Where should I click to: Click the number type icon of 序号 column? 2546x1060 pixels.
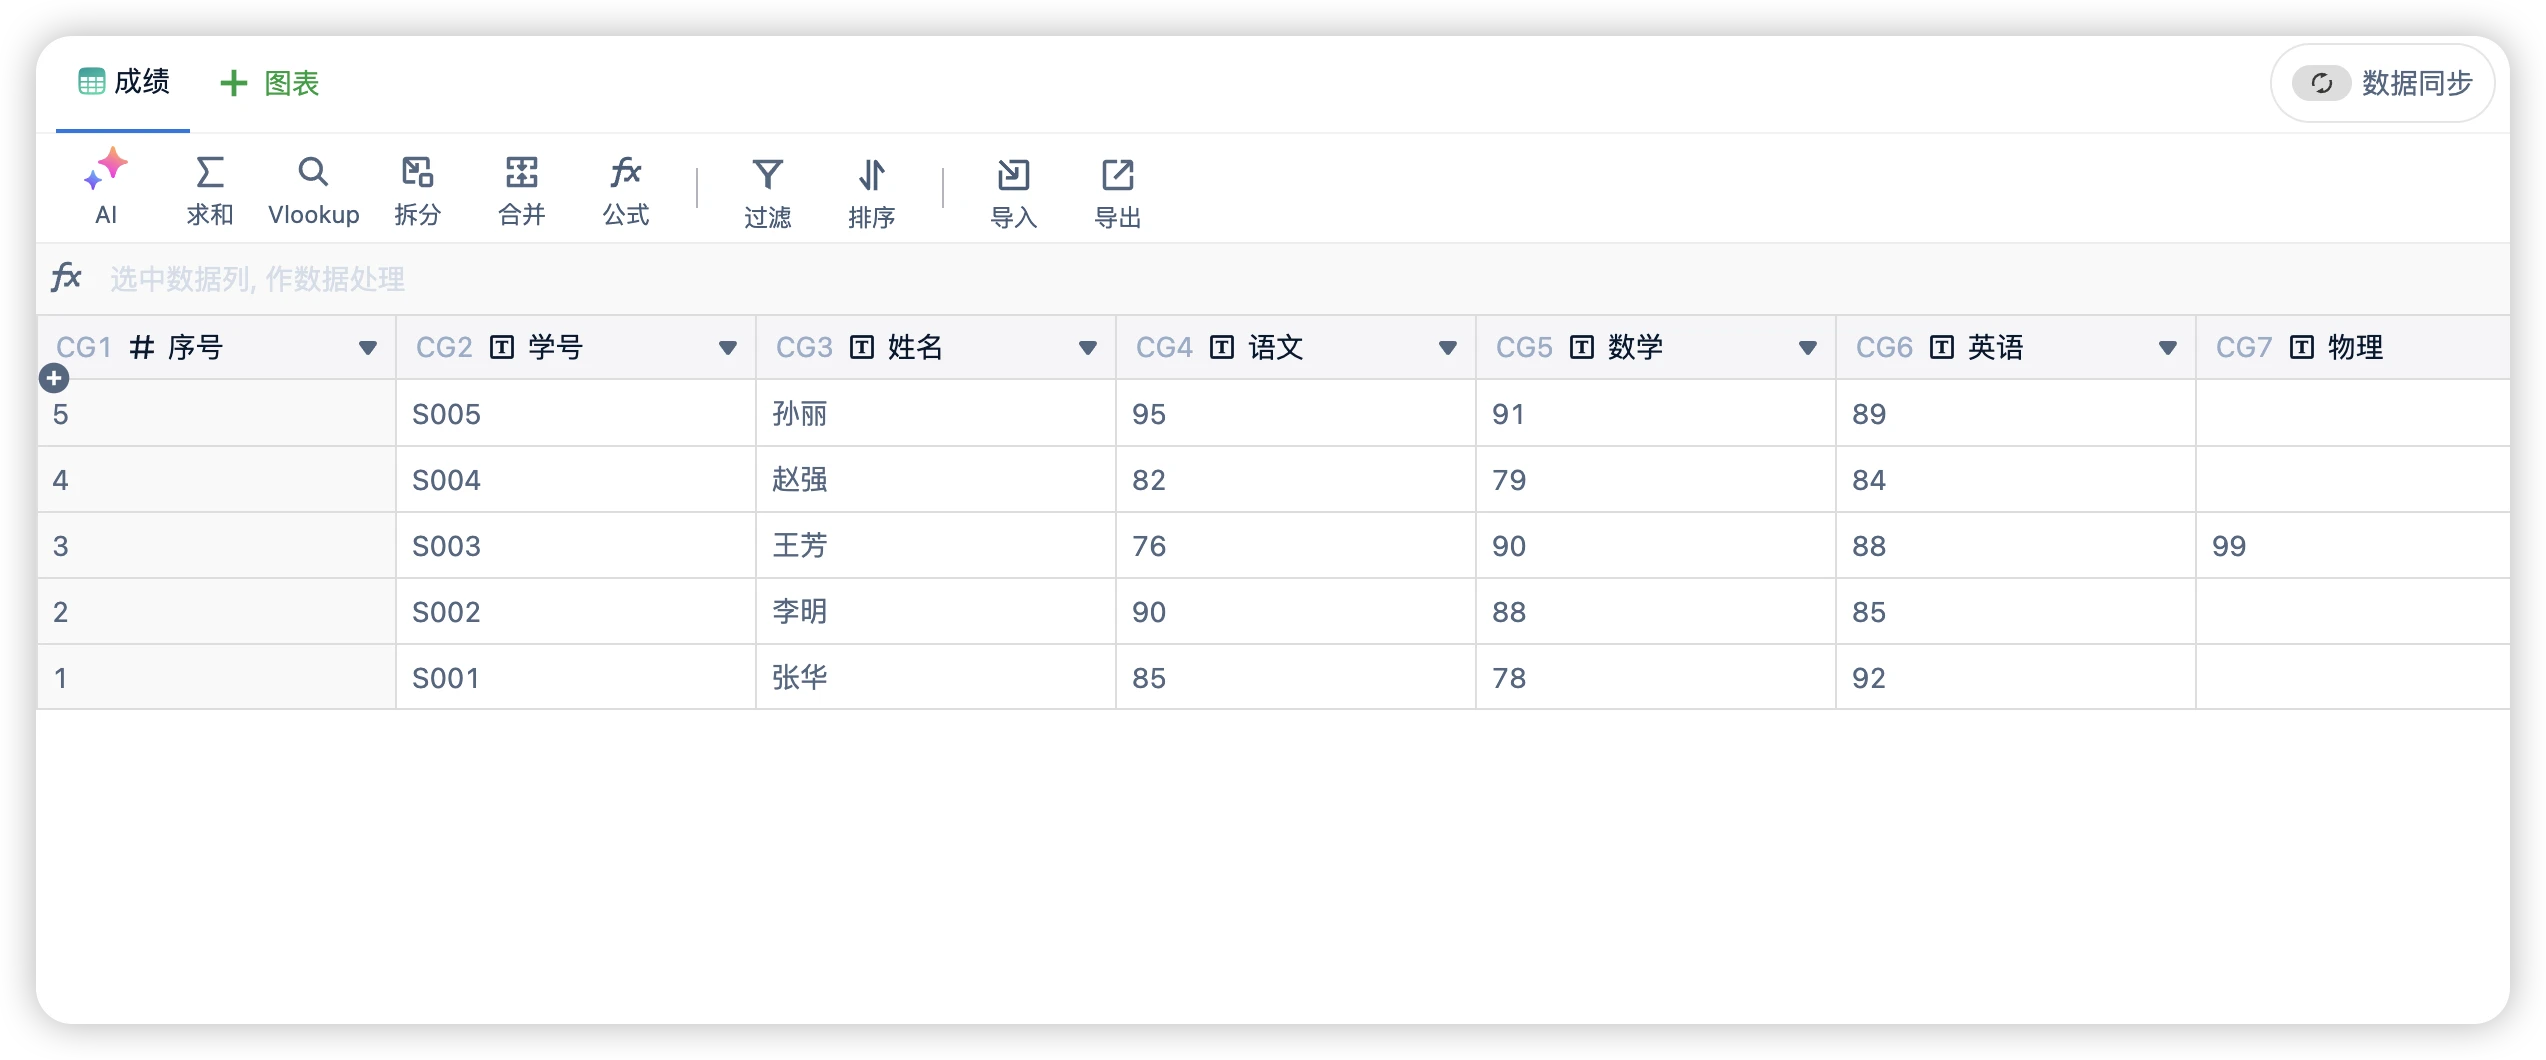(x=142, y=347)
